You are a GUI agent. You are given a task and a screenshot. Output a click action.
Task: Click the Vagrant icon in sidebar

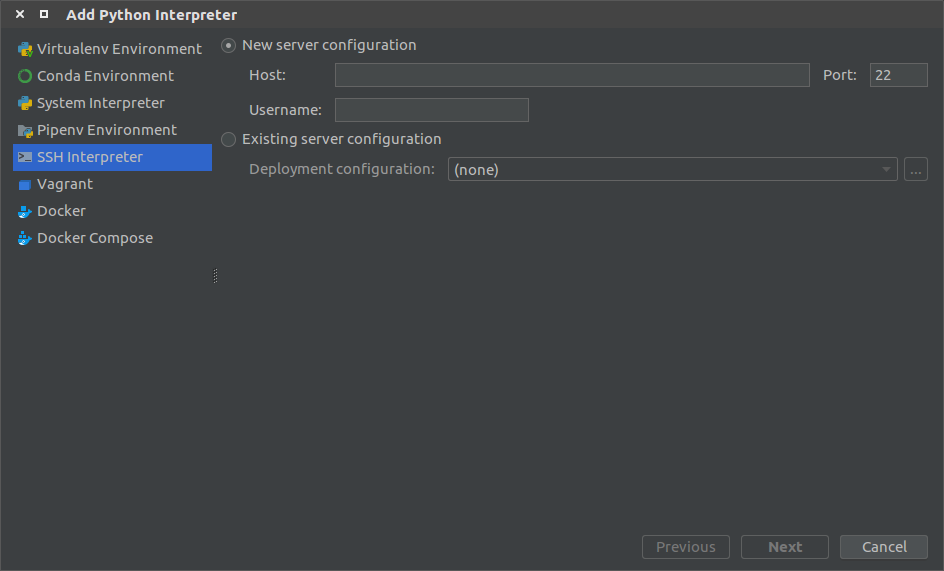(25, 184)
